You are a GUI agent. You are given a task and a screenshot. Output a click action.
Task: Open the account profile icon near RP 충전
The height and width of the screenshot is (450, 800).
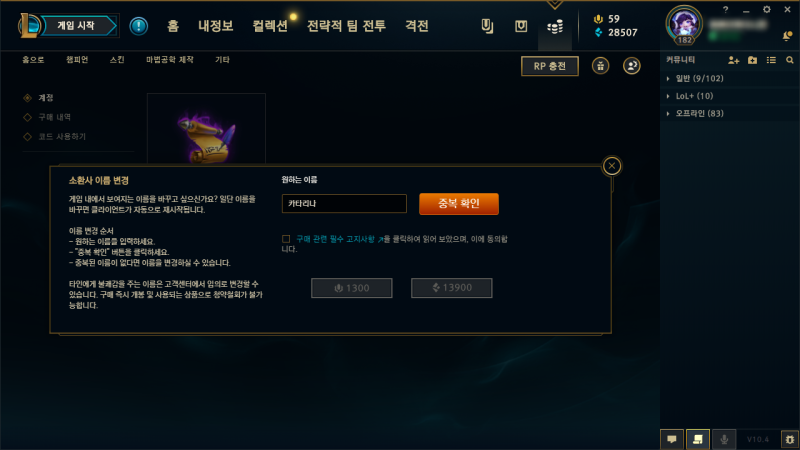[632, 66]
